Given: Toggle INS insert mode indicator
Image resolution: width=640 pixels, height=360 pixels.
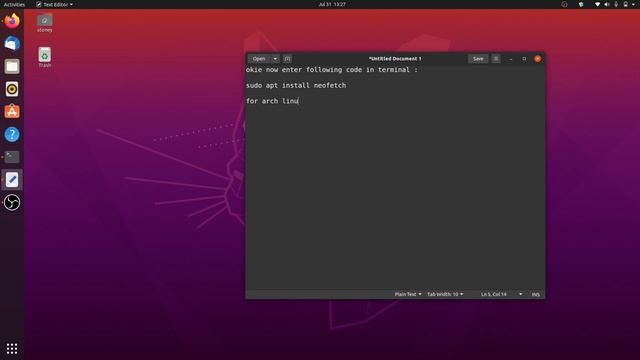Looking at the screenshot, I should (x=536, y=294).
